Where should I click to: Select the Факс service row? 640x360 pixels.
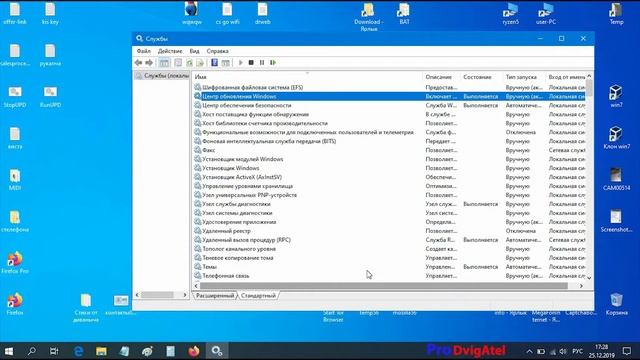[x=390, y=150]
